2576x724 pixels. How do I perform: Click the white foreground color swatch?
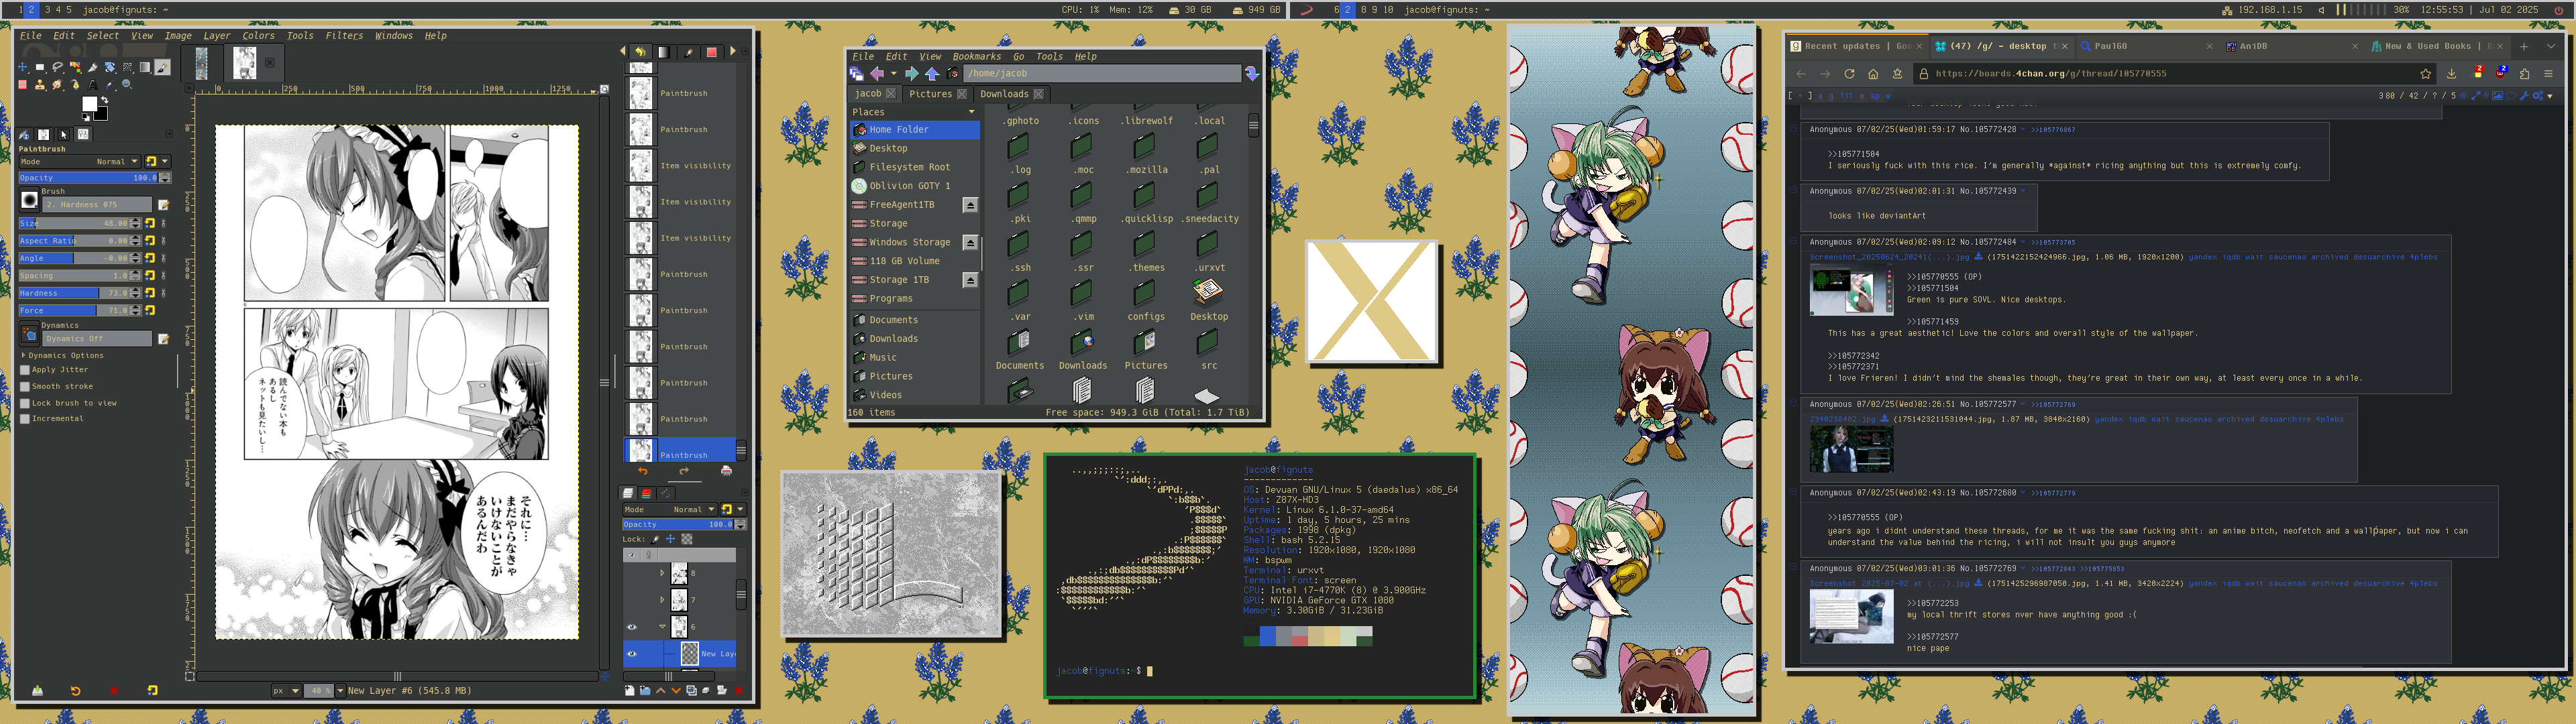[x=90, y=104]
